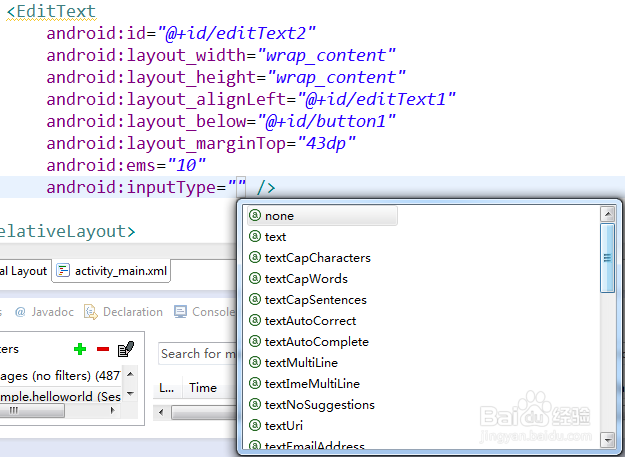Image resolution: width=625 pixels, height=457 pixels.
Task: Click the android:layout_marginTop value 43dp
Action: [326, 143]
